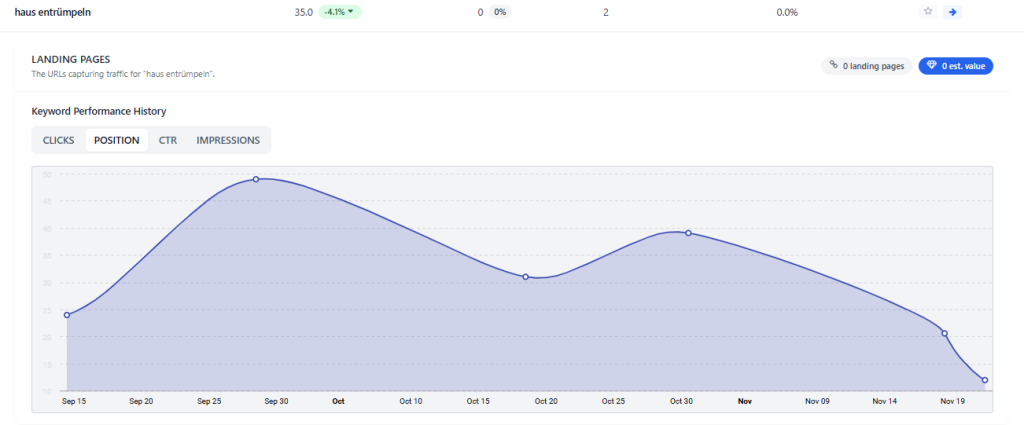
Task: Select the data point near Oct 20
Action: point(525,277)
